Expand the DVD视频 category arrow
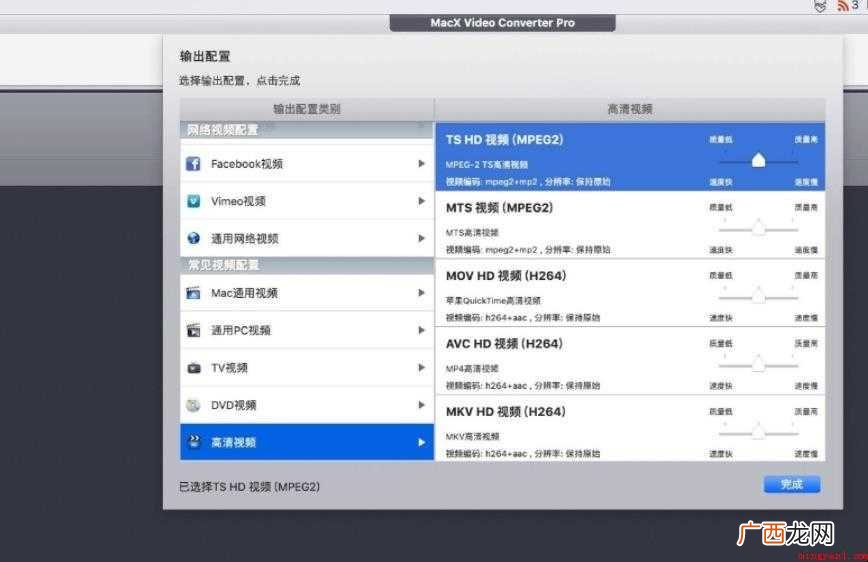This screenshot has height=562, width=868. [x=421, y=405]
